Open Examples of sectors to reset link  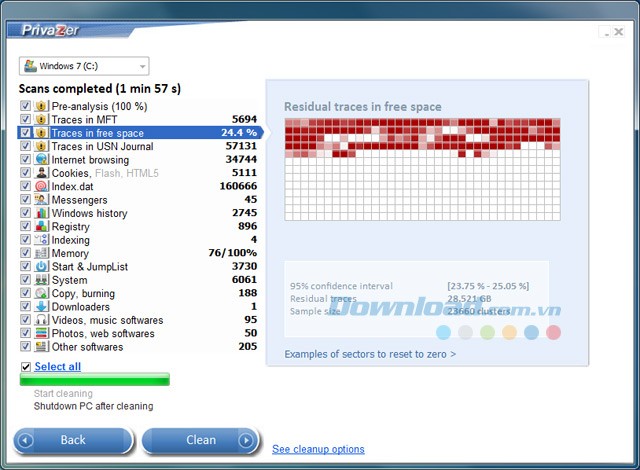point(370,354)
